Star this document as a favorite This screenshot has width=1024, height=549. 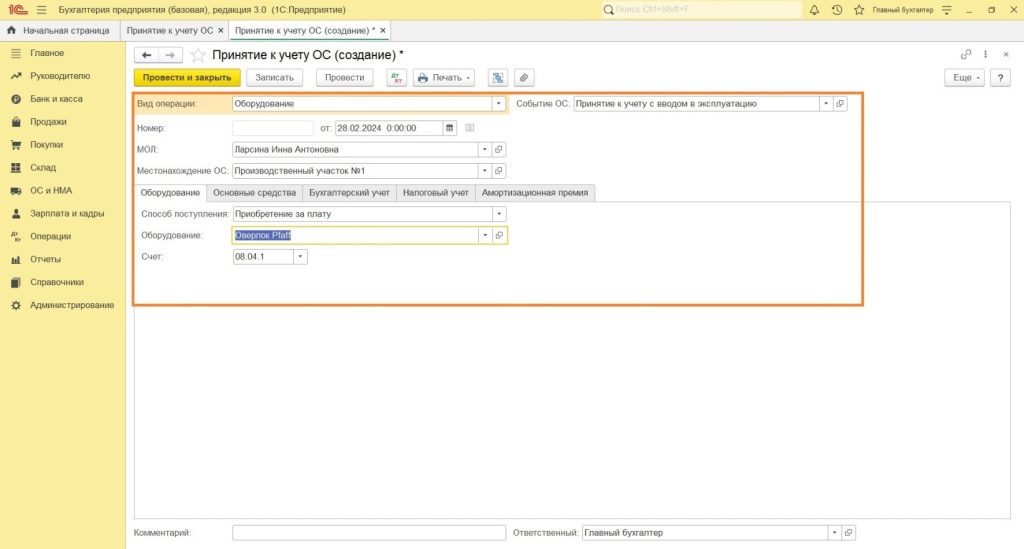198,55
